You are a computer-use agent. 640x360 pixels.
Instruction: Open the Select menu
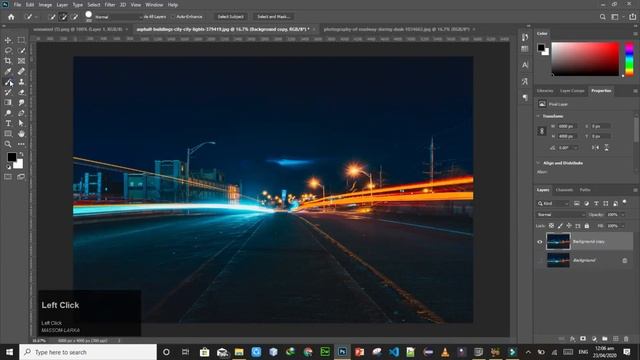[x=93, y=5]
